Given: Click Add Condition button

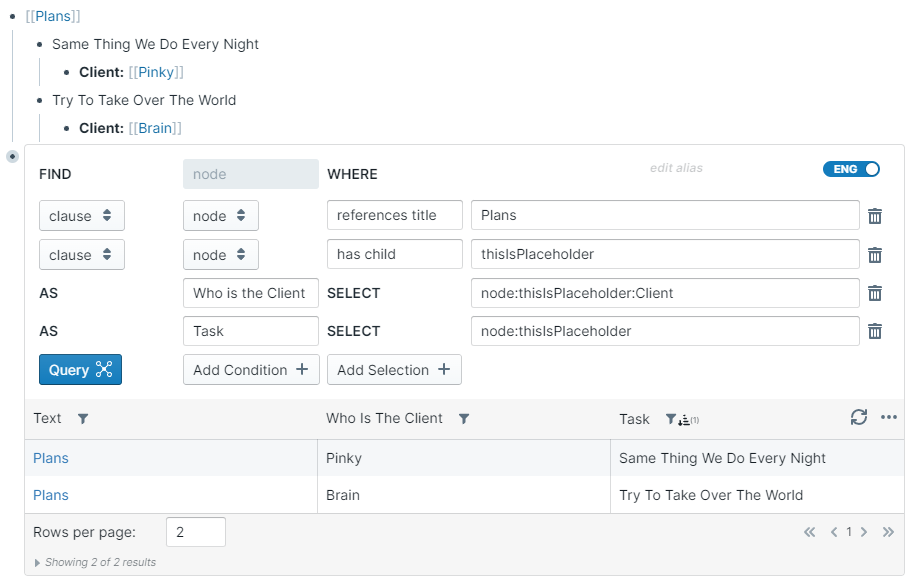Looking at the screenshot, I should [x=251, y=370].
